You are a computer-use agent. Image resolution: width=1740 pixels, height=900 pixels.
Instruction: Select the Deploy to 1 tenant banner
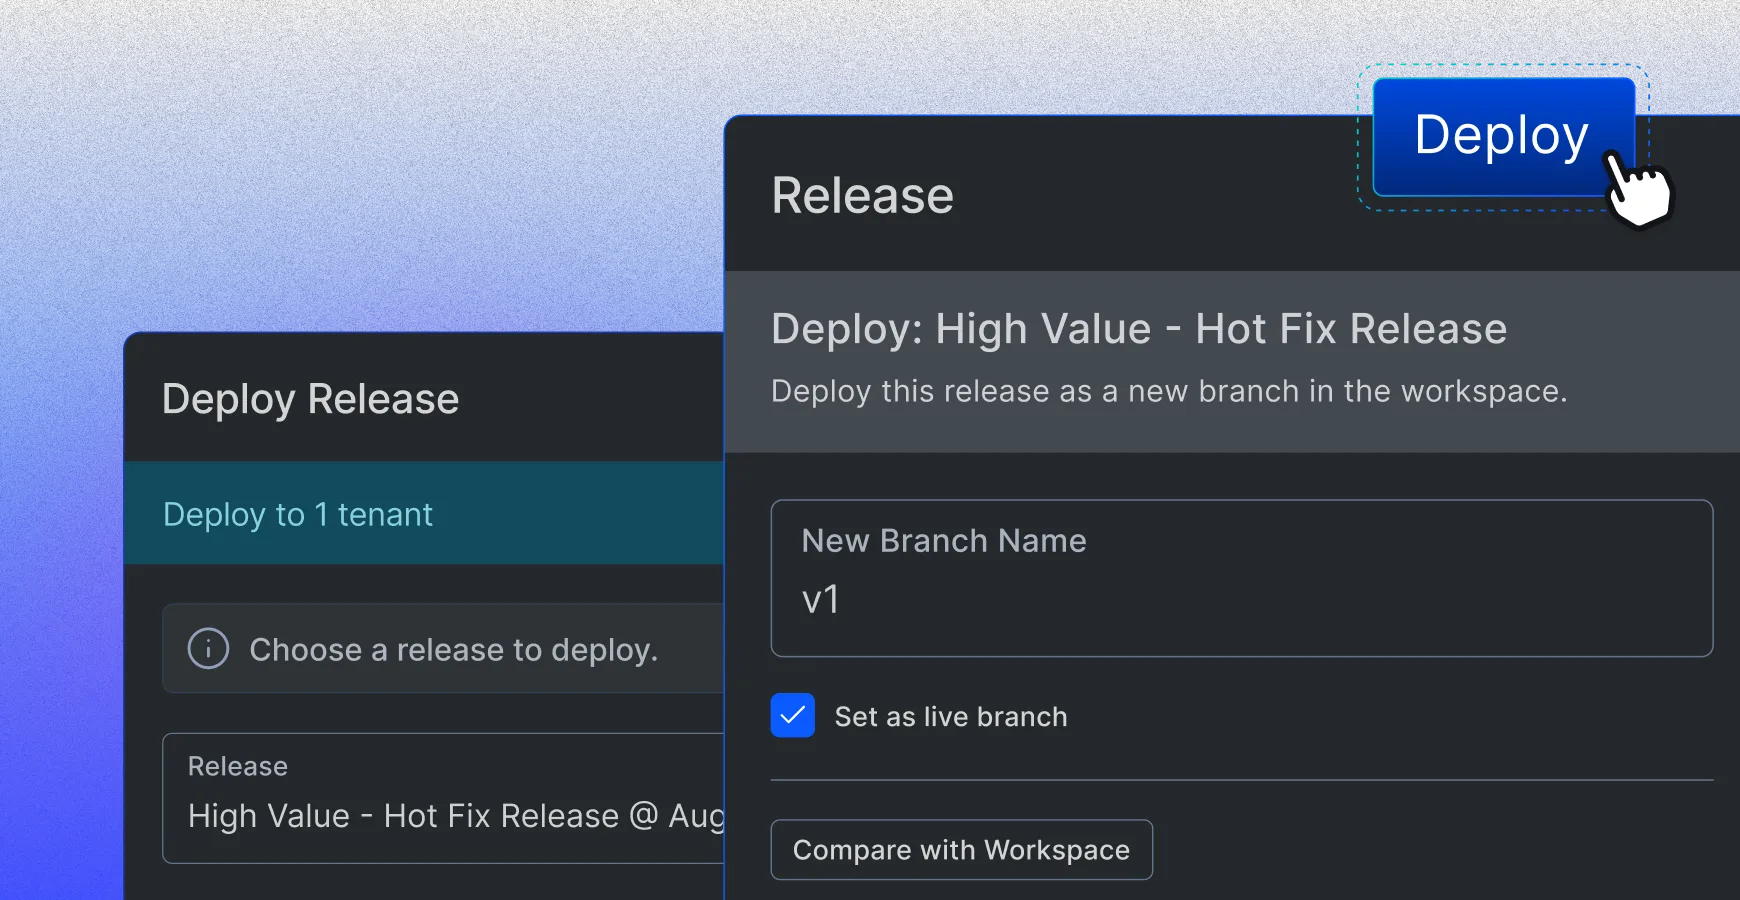(x=424, y=513)
